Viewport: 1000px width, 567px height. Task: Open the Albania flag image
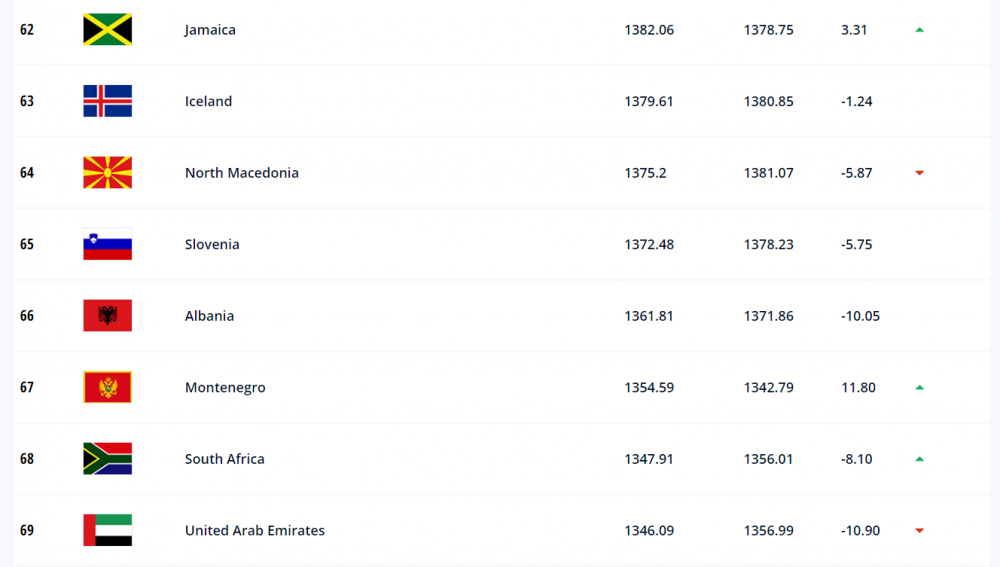pyautogui.click(x=107, y=315)
